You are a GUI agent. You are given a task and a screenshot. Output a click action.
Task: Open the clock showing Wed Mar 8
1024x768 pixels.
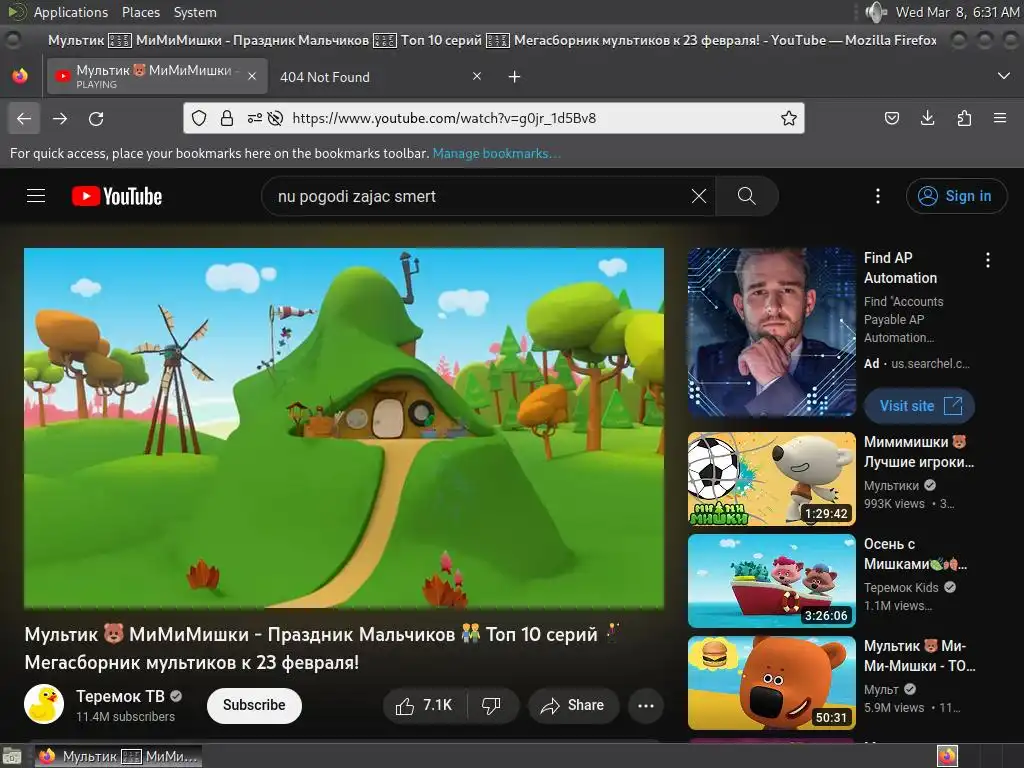pyautogui.click(x=957, y=12)
